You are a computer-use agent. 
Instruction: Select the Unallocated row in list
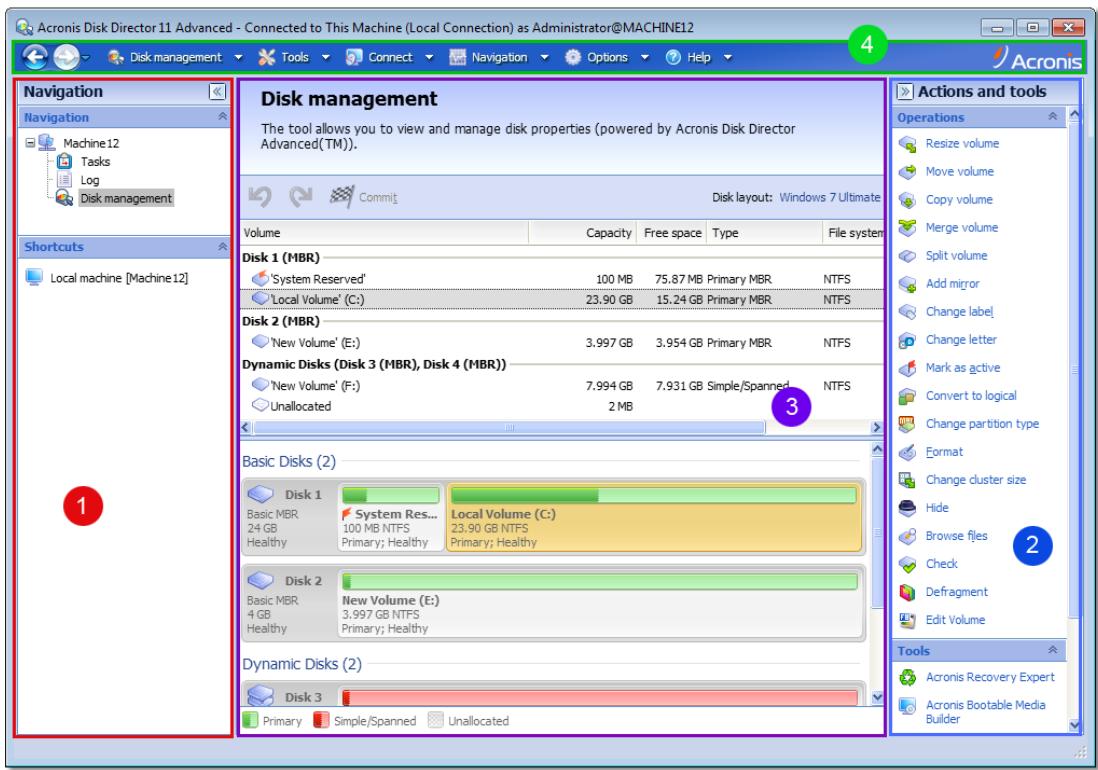click(562, 406)
